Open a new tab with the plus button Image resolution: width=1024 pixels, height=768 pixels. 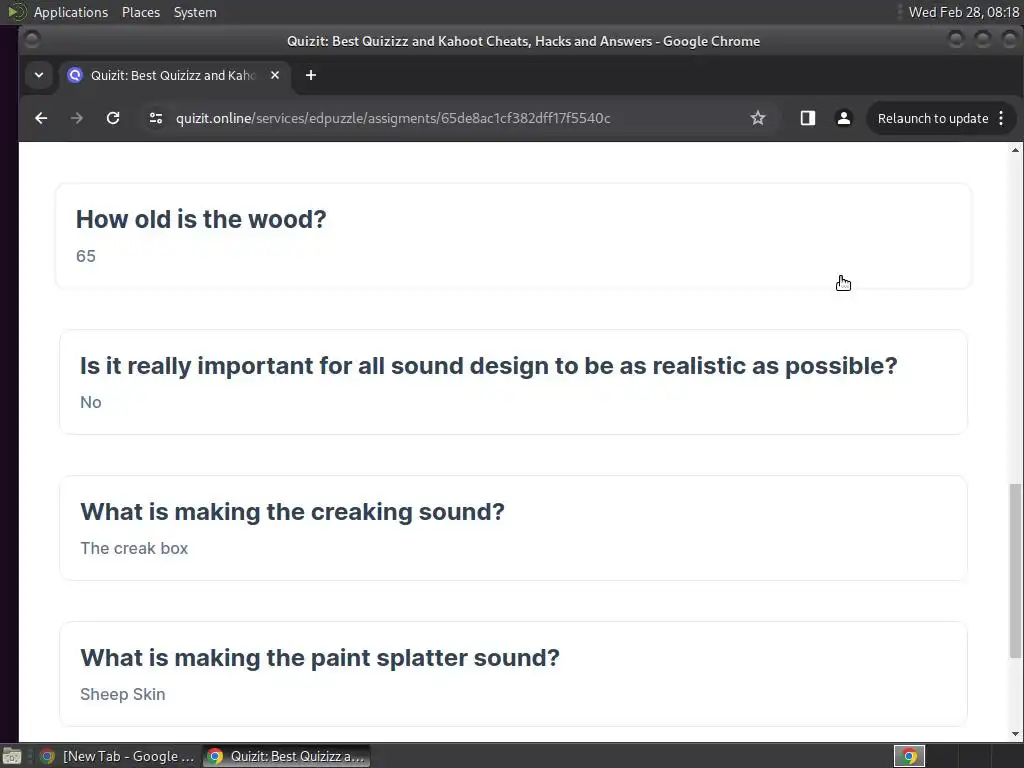(311, 75)
